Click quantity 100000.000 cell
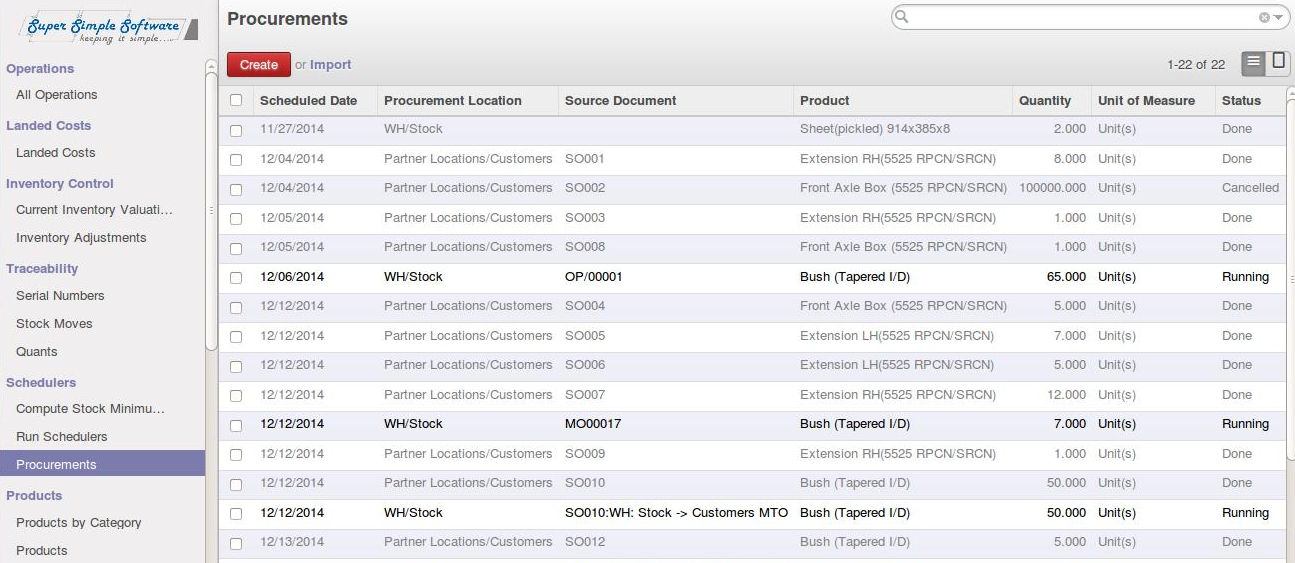Screen dimensions: 1295x563 [x=1052, y=188]
